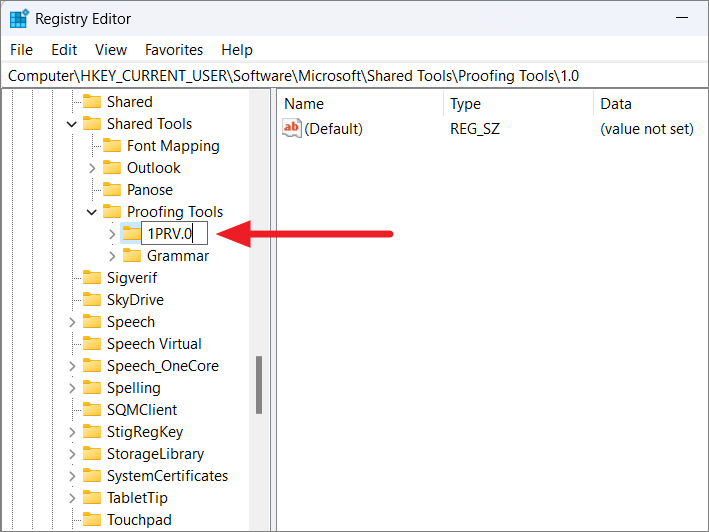
Task: Click the SQMClient folder icon
Action: click(92, 410)
